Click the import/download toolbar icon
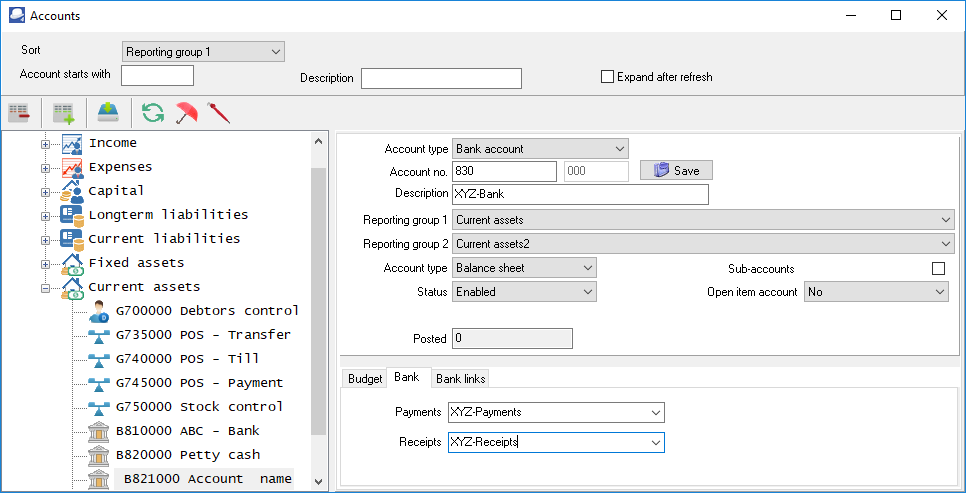The height and width of the screenshot is (493, 966). [x=108, y=113]
